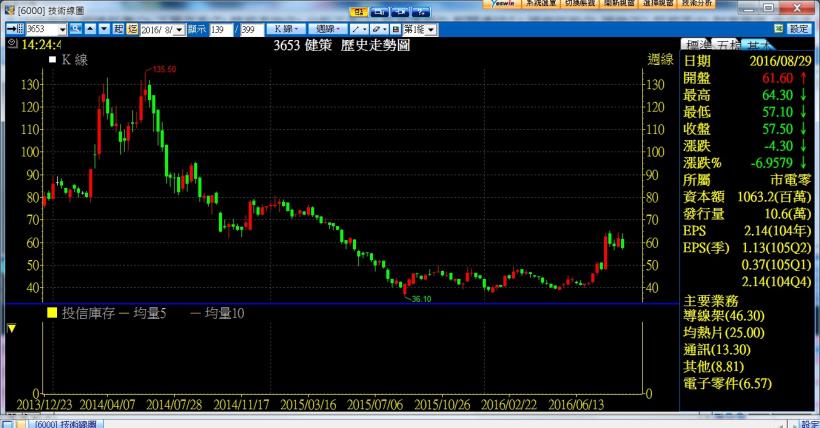The image size is (820, 428).
Task: Click the 設定 button at bottom right
Action: [x=810, y=424]
